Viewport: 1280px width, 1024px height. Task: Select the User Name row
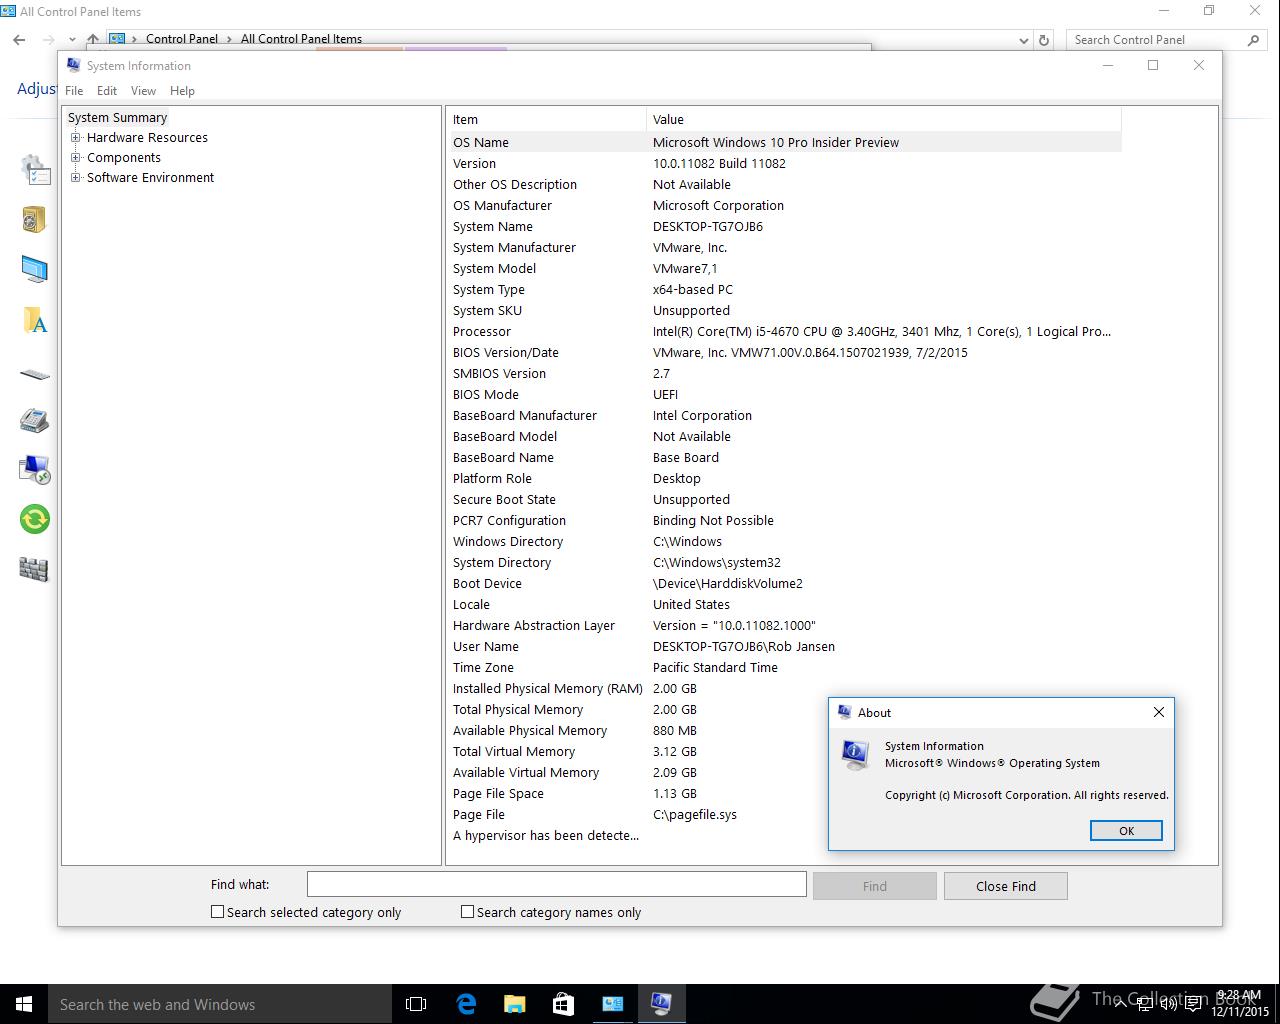coord(785,646)
